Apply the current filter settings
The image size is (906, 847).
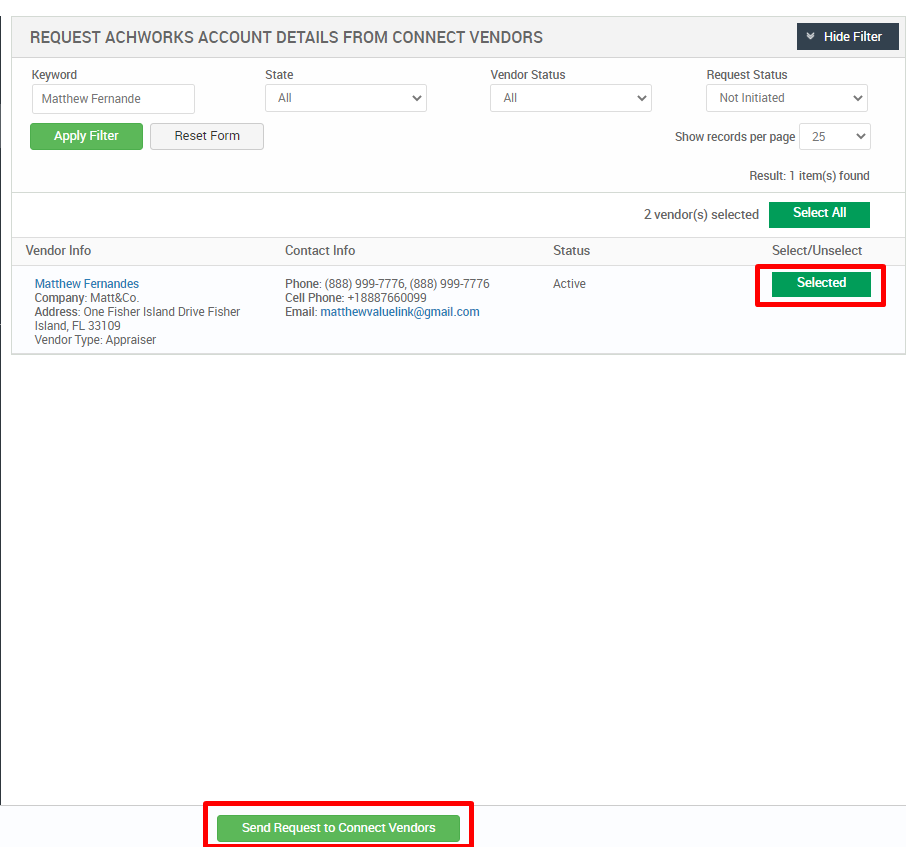(86, 135)
